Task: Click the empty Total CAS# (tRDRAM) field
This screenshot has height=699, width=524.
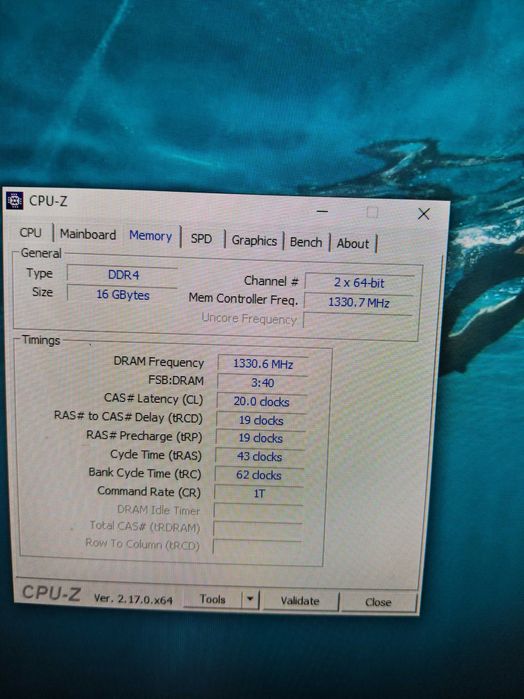Action: click(x=258, y=529)
